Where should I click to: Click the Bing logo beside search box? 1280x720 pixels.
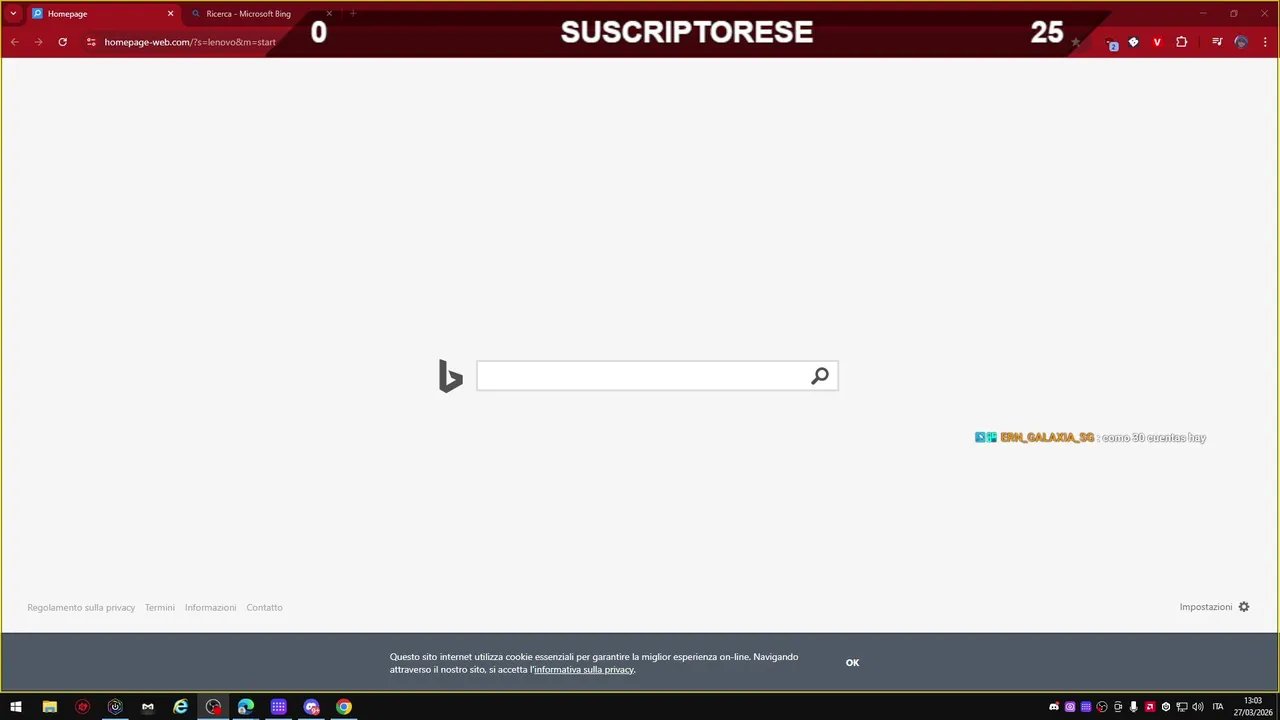450,376
